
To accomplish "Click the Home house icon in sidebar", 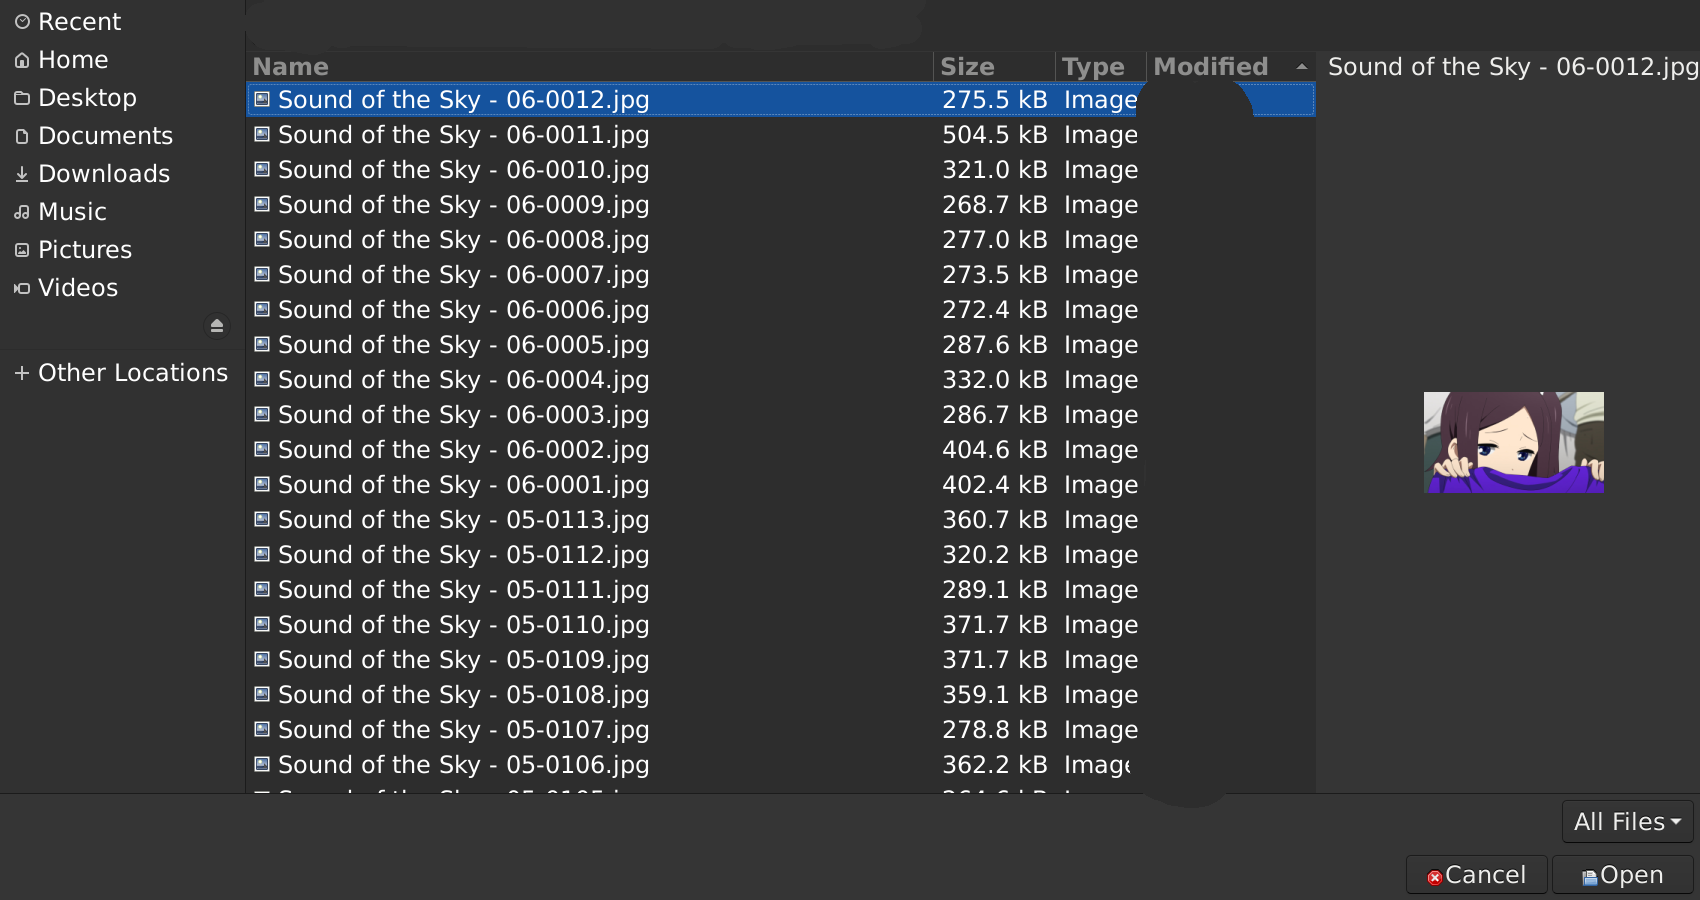I will tap(22, 60).
